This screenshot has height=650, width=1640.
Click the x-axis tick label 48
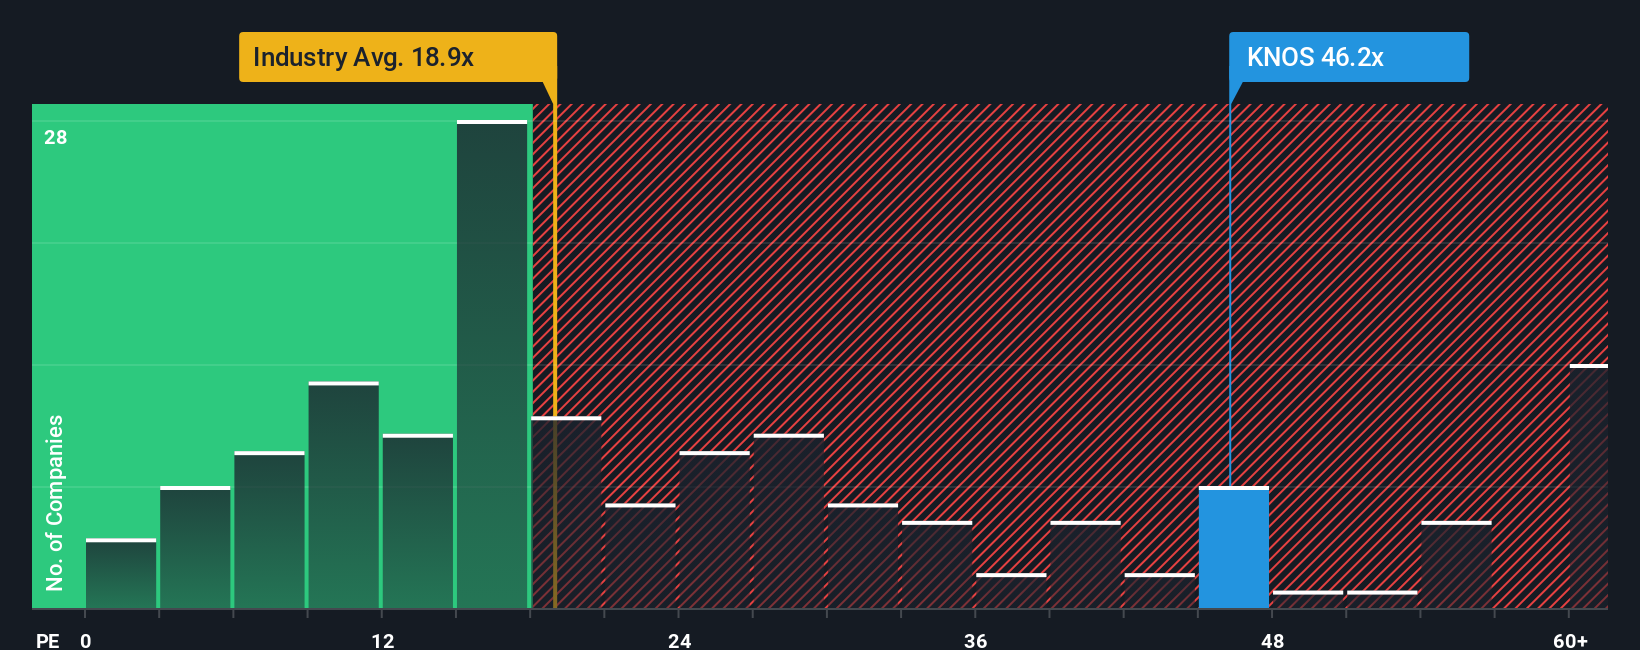click(1272, 641)
